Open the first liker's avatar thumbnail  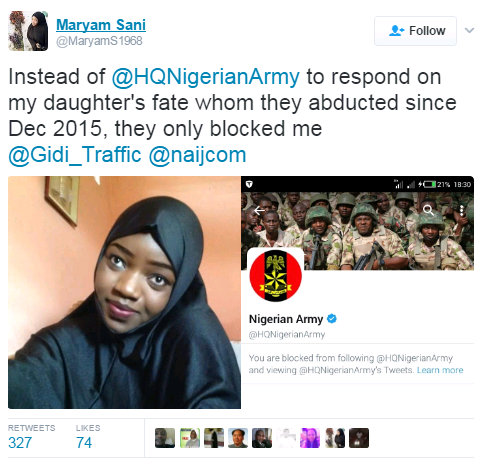click(x=165, y=438)
